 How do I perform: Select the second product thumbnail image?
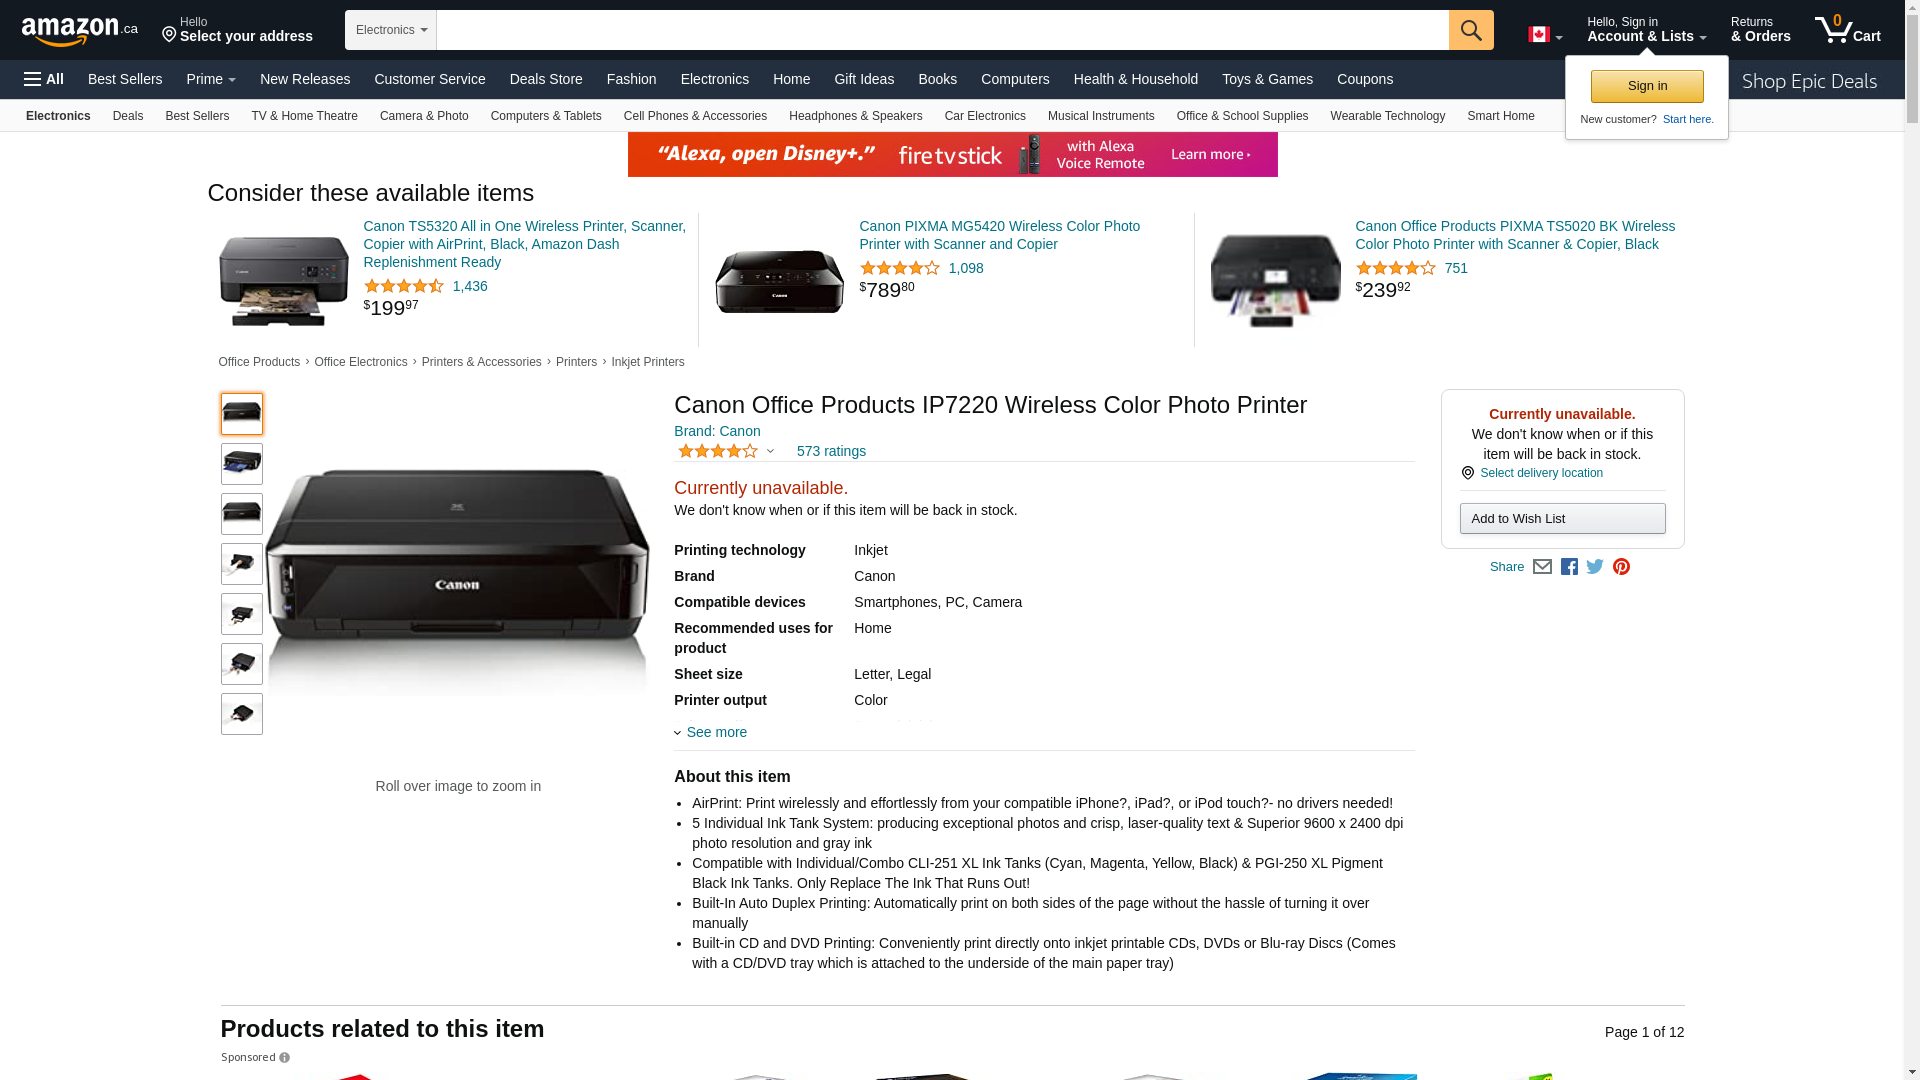pos(242,464)
